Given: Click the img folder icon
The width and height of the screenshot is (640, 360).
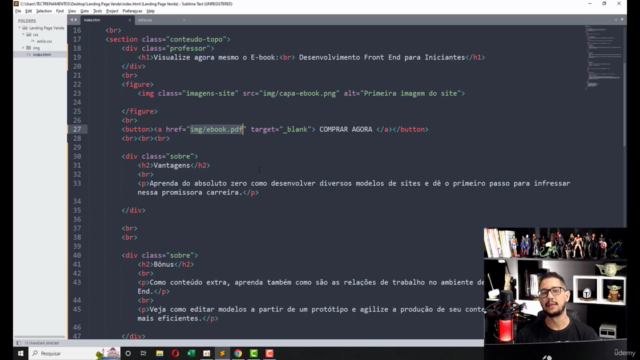Looking at the screenshot, I should tap(29, 48).
